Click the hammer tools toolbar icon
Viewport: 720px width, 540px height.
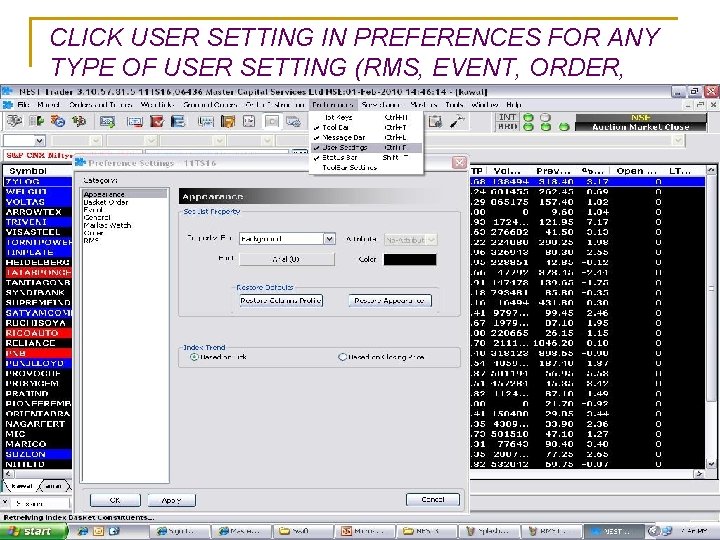(x=457, y=122)
